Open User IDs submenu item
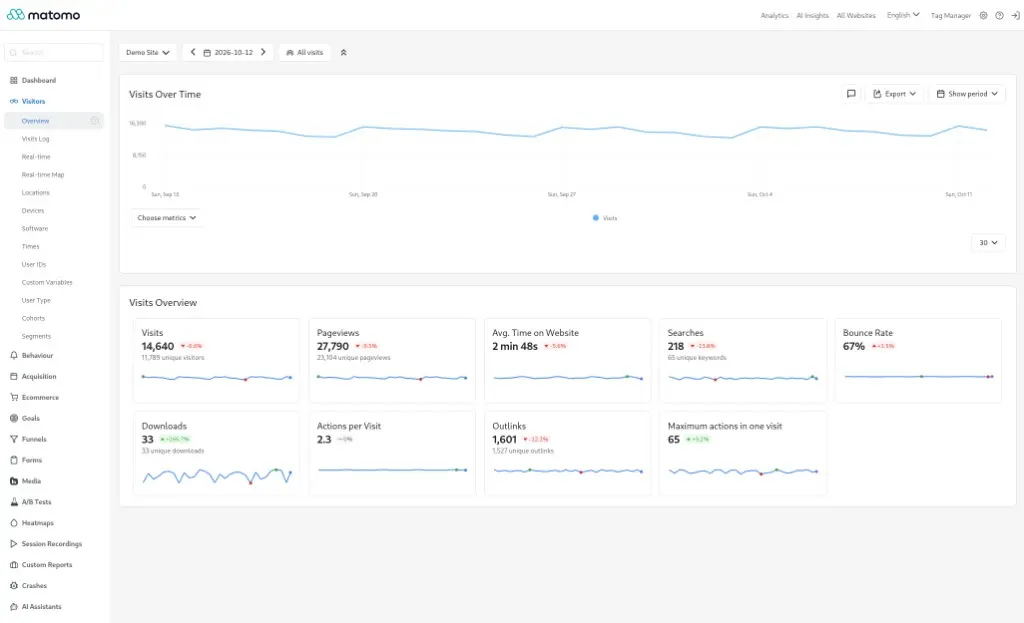This screenshot has height=623, width=1024. [x=34, y=264]
